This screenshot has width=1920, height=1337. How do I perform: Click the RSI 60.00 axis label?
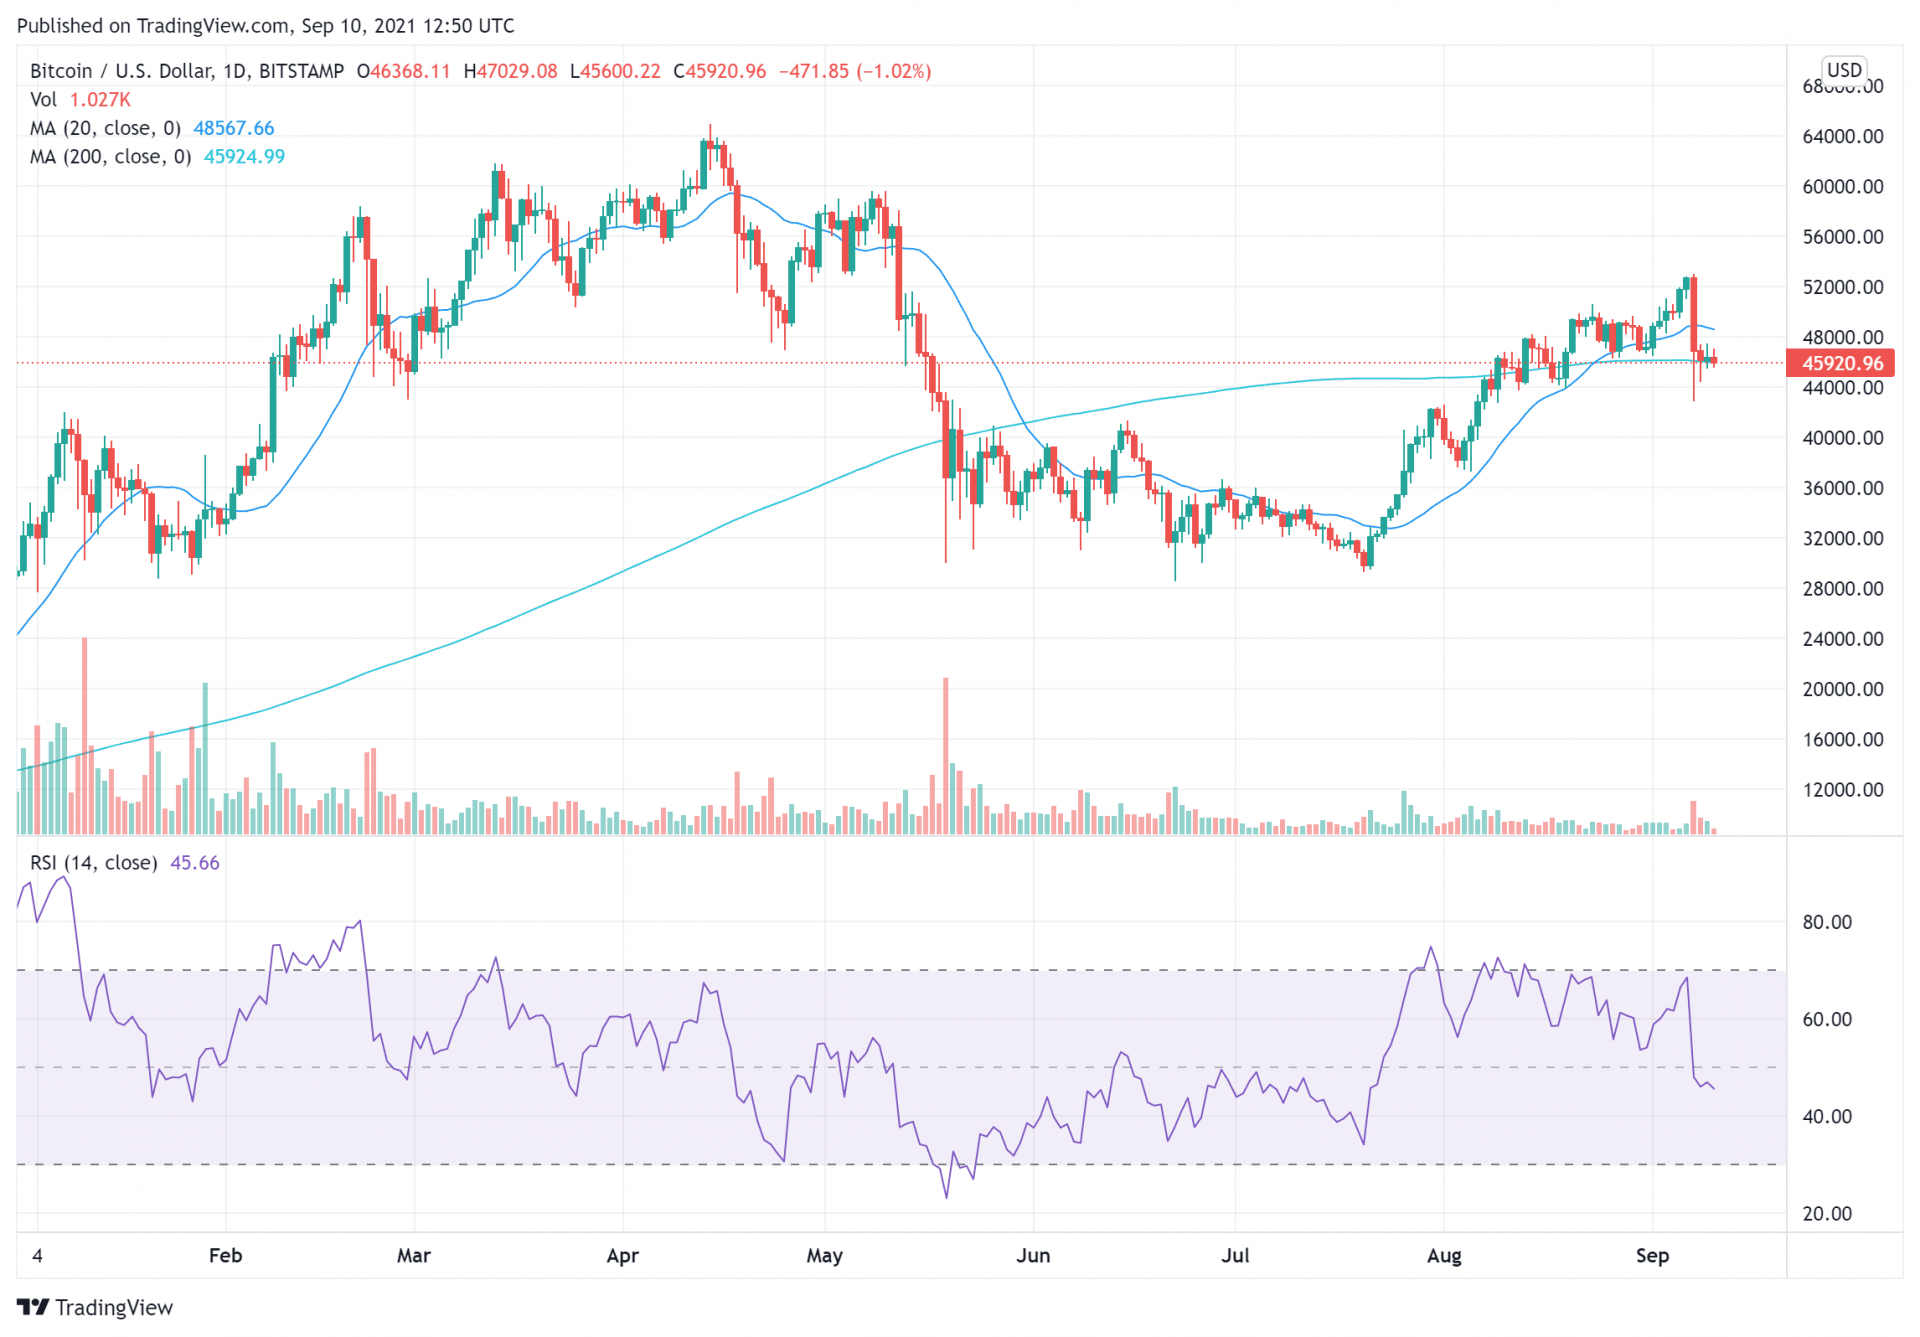pos(1827,1019)
